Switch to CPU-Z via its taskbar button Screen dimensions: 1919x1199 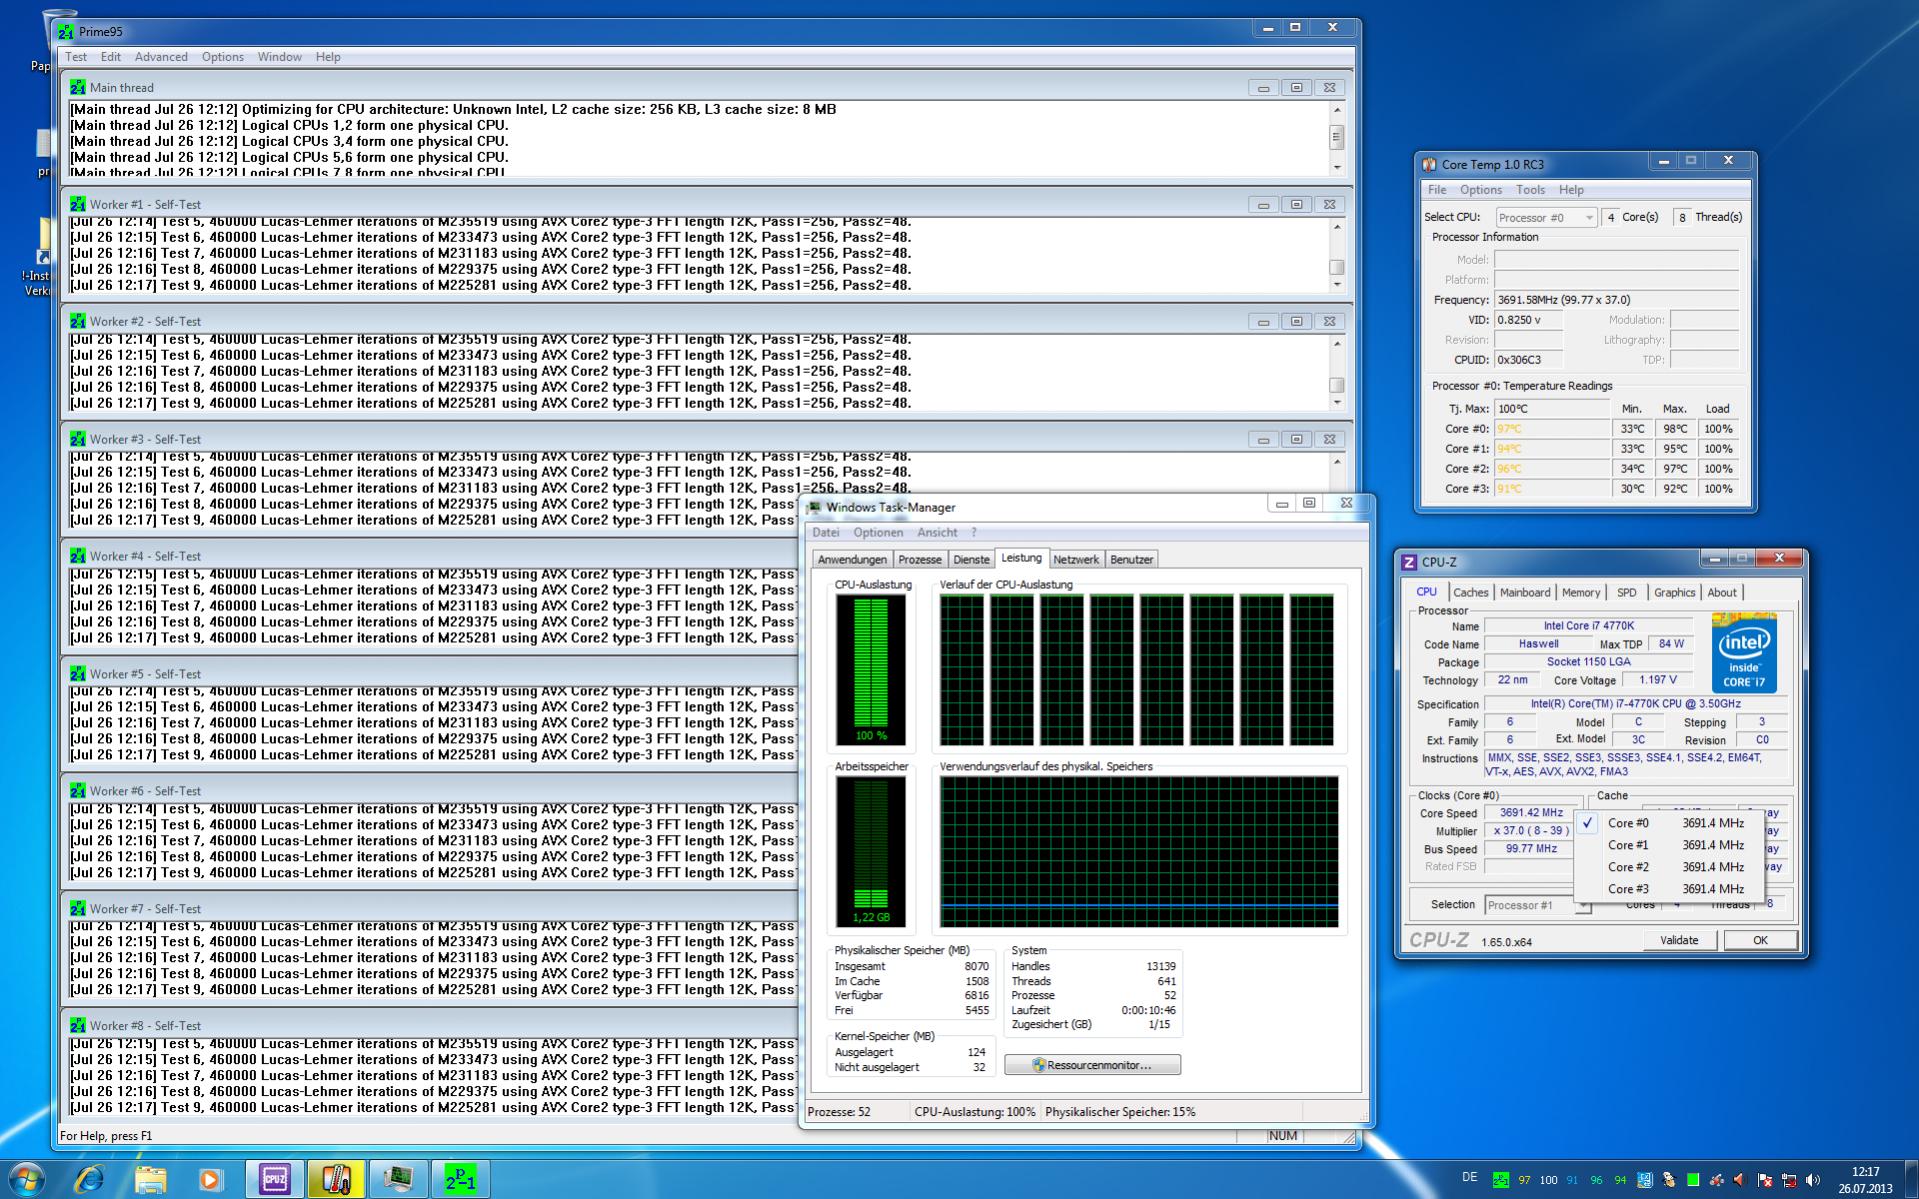tap(275, 1180)
